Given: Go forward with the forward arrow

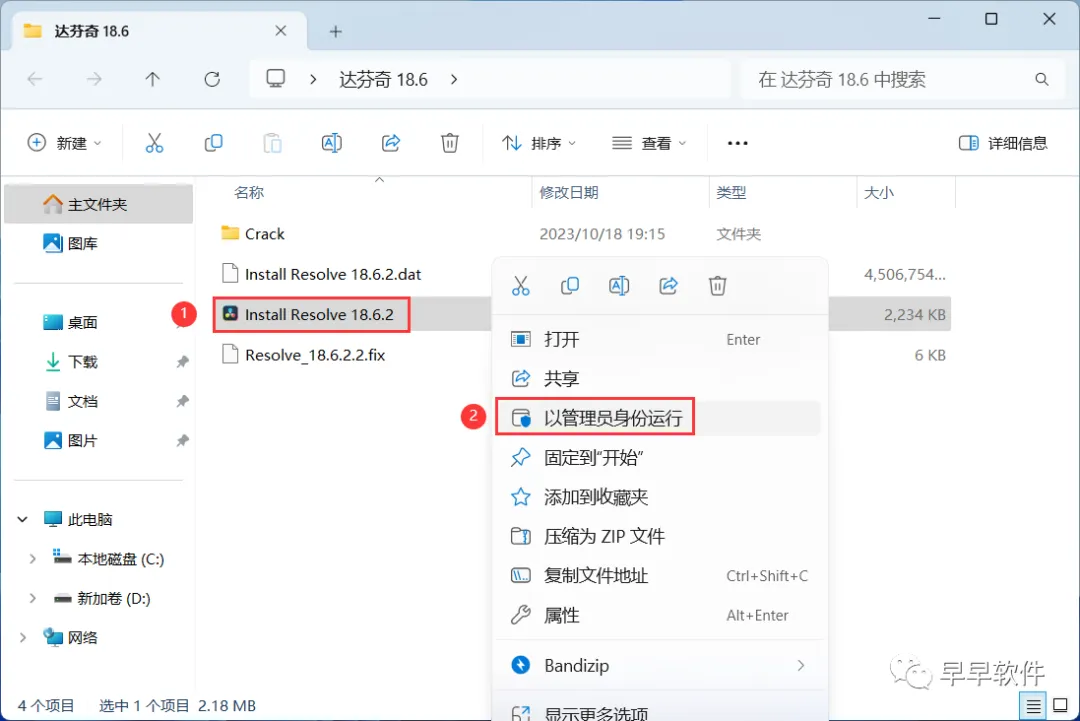Looking at the screenshot, I should click(94, 80).
